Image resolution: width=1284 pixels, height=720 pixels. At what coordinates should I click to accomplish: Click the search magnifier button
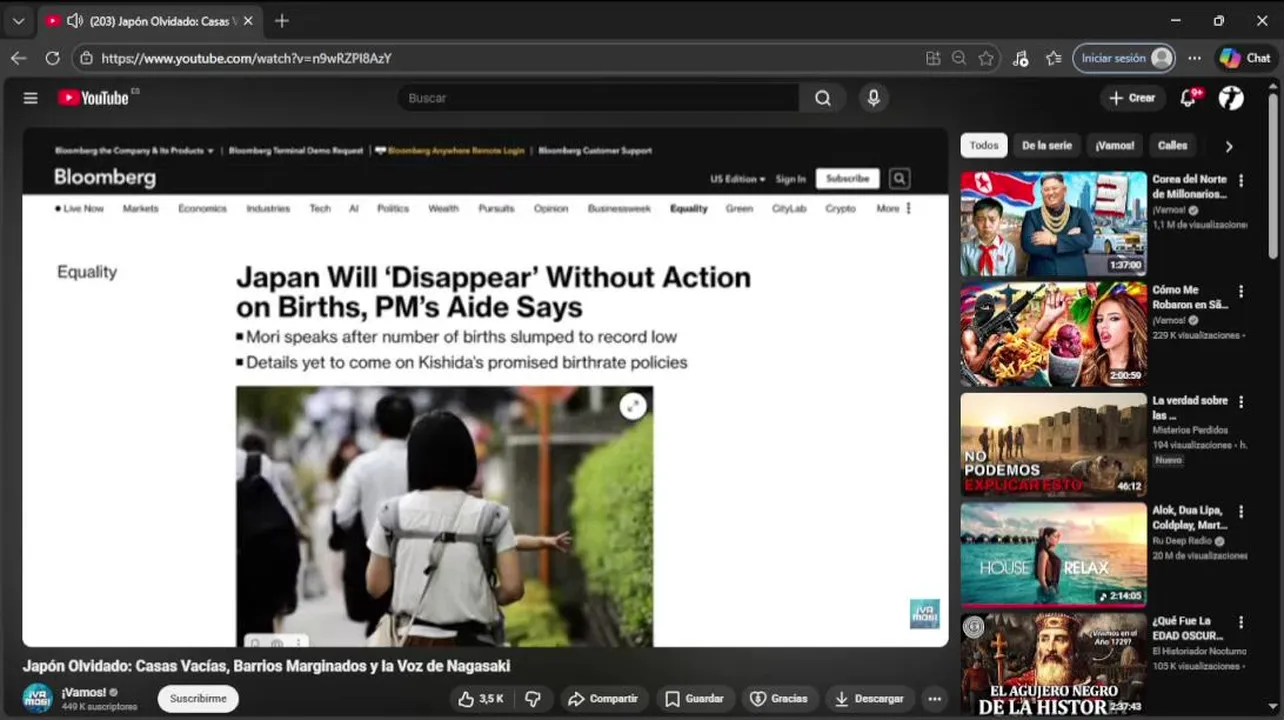coord(822,98)
